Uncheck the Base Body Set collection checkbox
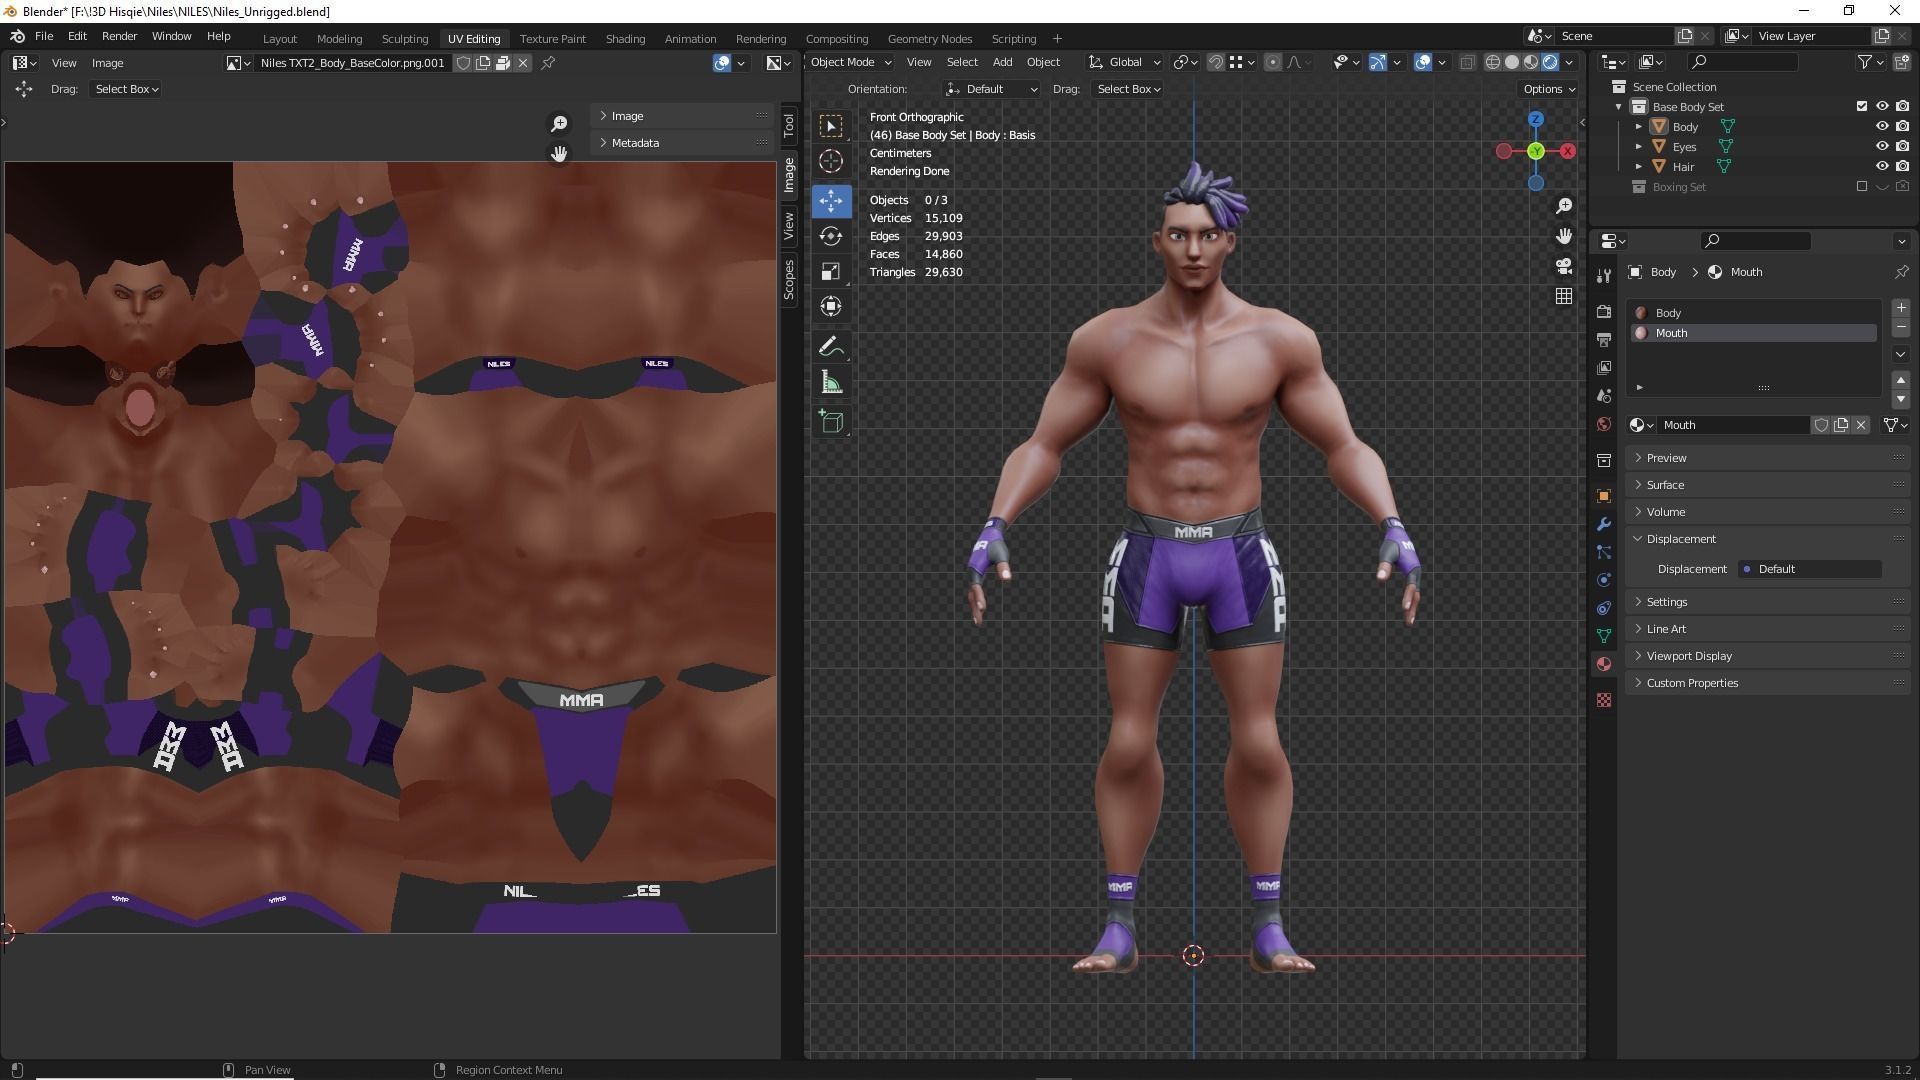The image size is (1920, 1080). click(x=1861, y=106)
